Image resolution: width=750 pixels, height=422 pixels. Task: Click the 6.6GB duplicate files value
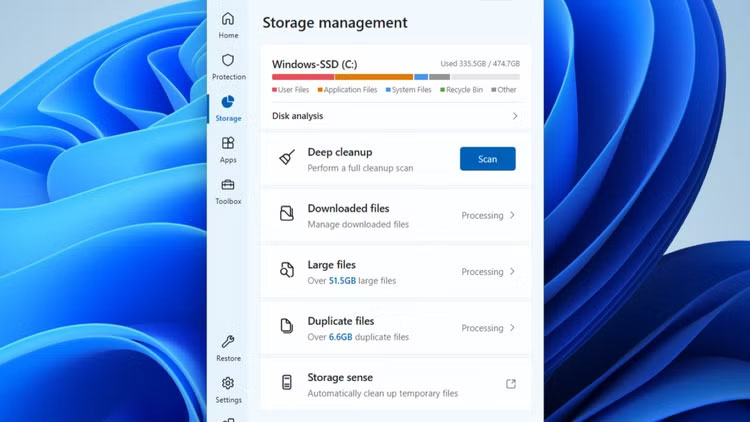click(340, 337)
